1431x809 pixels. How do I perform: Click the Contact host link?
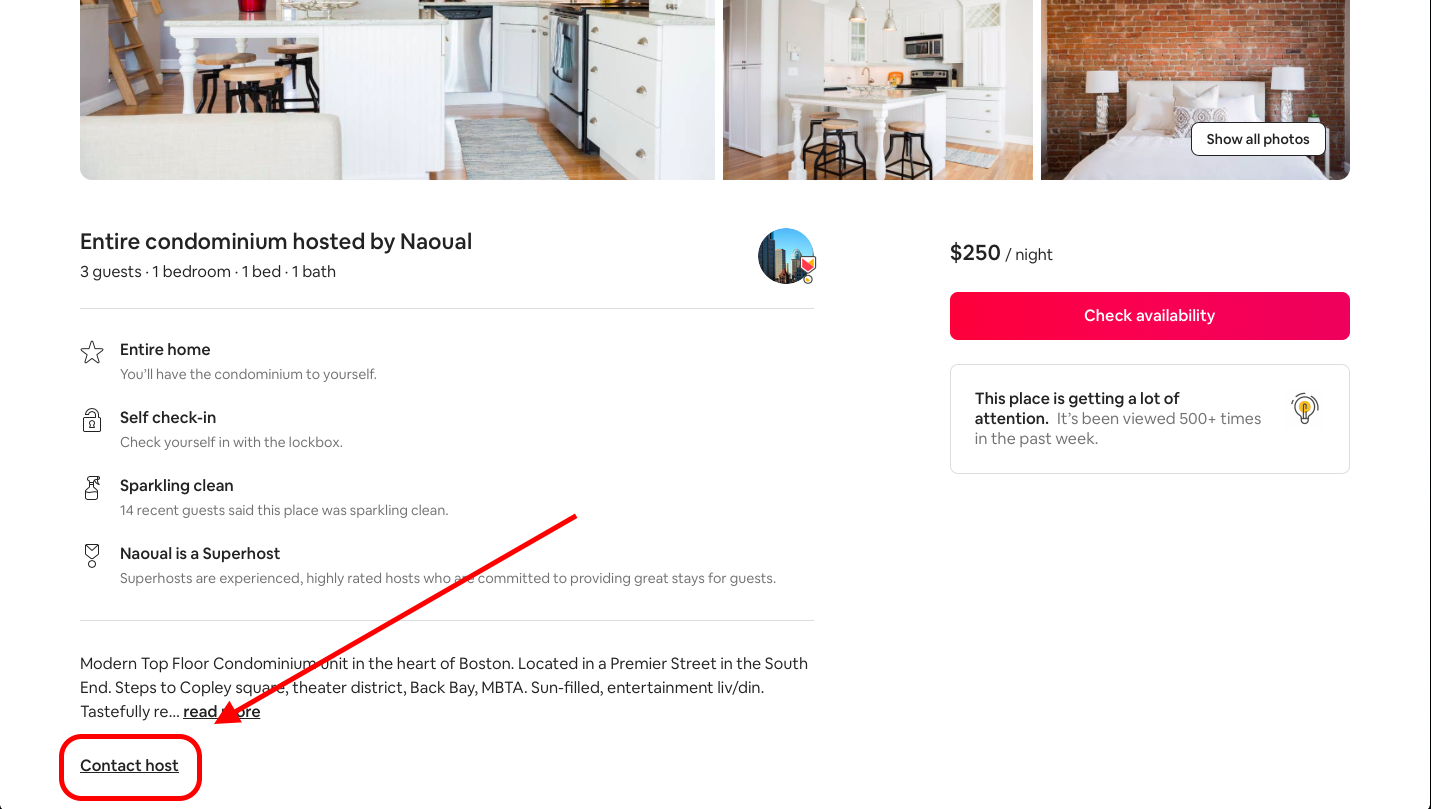tap(129, 765)
